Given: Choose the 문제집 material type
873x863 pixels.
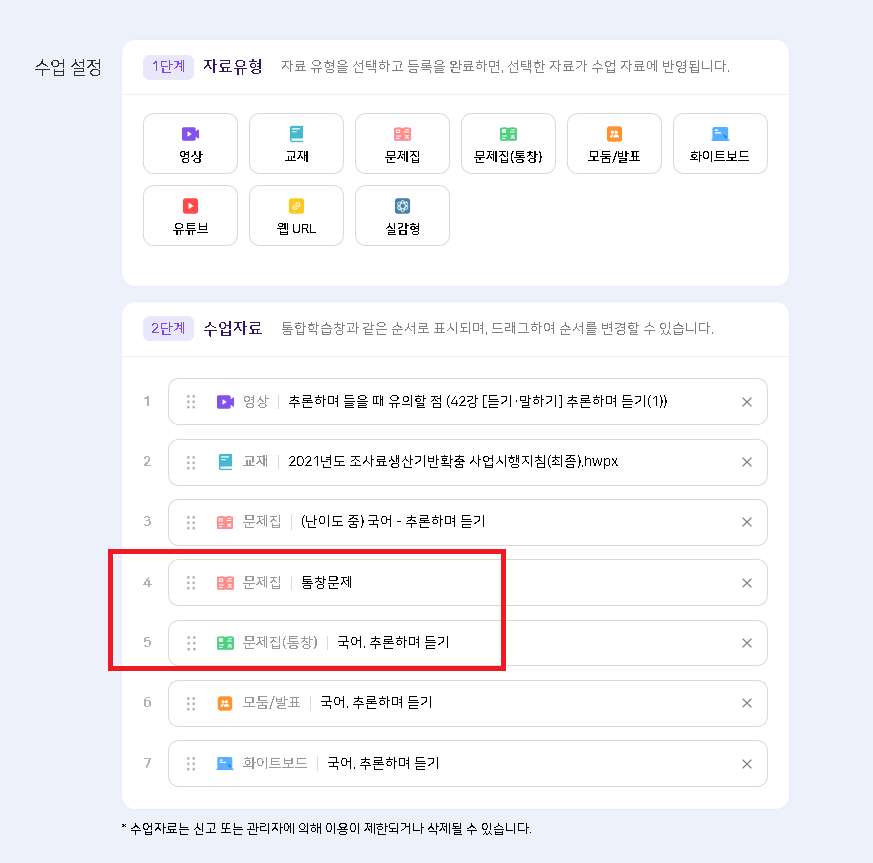Looking at the screenshot, I should pyautogui.click(x=402, y=144).
